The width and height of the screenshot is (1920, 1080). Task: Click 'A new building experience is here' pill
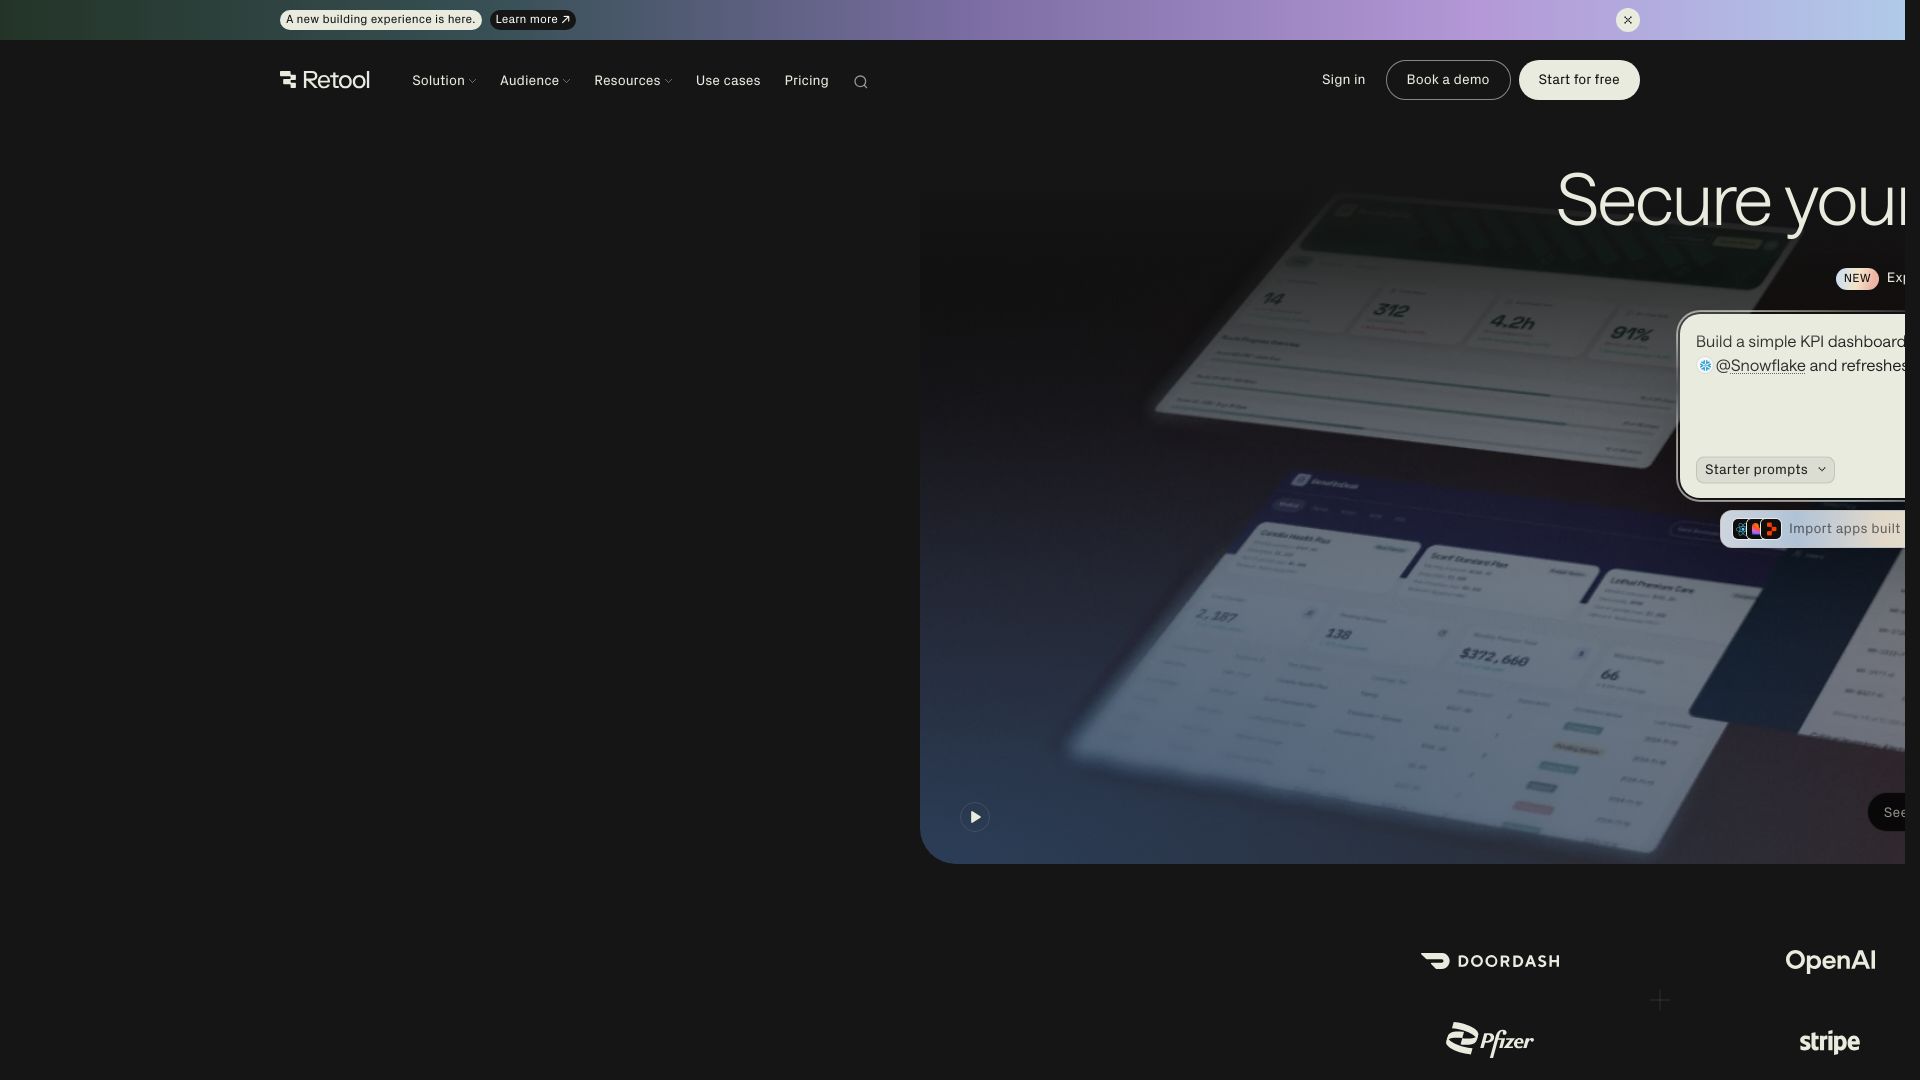(x=381, y=20)
